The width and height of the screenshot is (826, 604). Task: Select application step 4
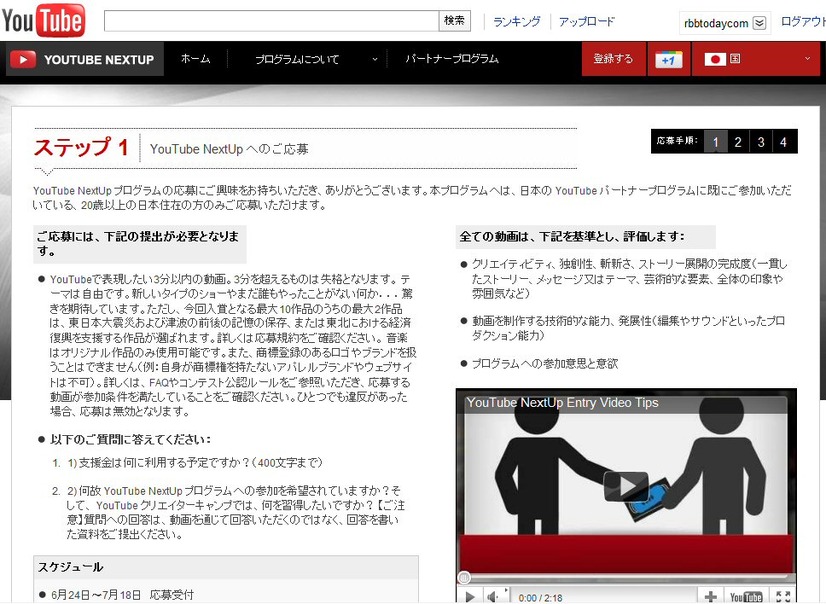[783, 142]
